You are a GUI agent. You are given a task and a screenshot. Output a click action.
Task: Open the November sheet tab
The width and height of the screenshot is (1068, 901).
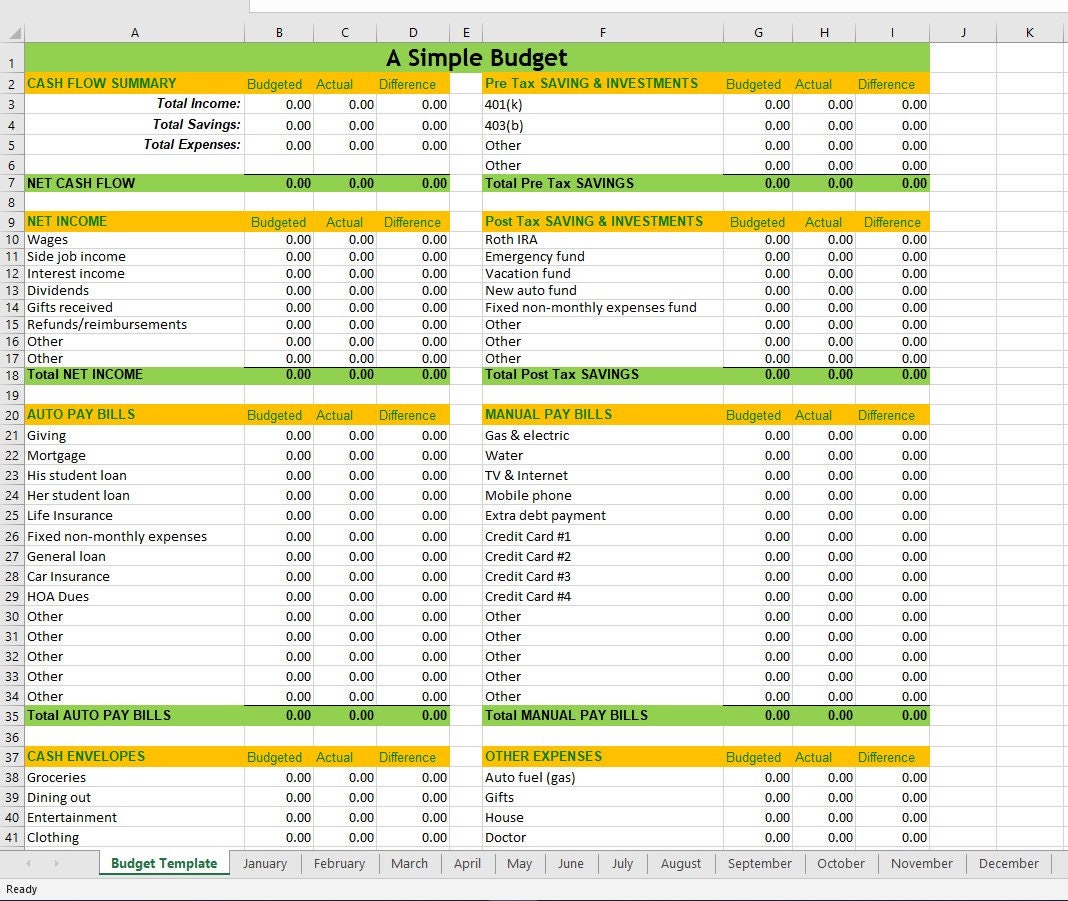click(922, 864)
